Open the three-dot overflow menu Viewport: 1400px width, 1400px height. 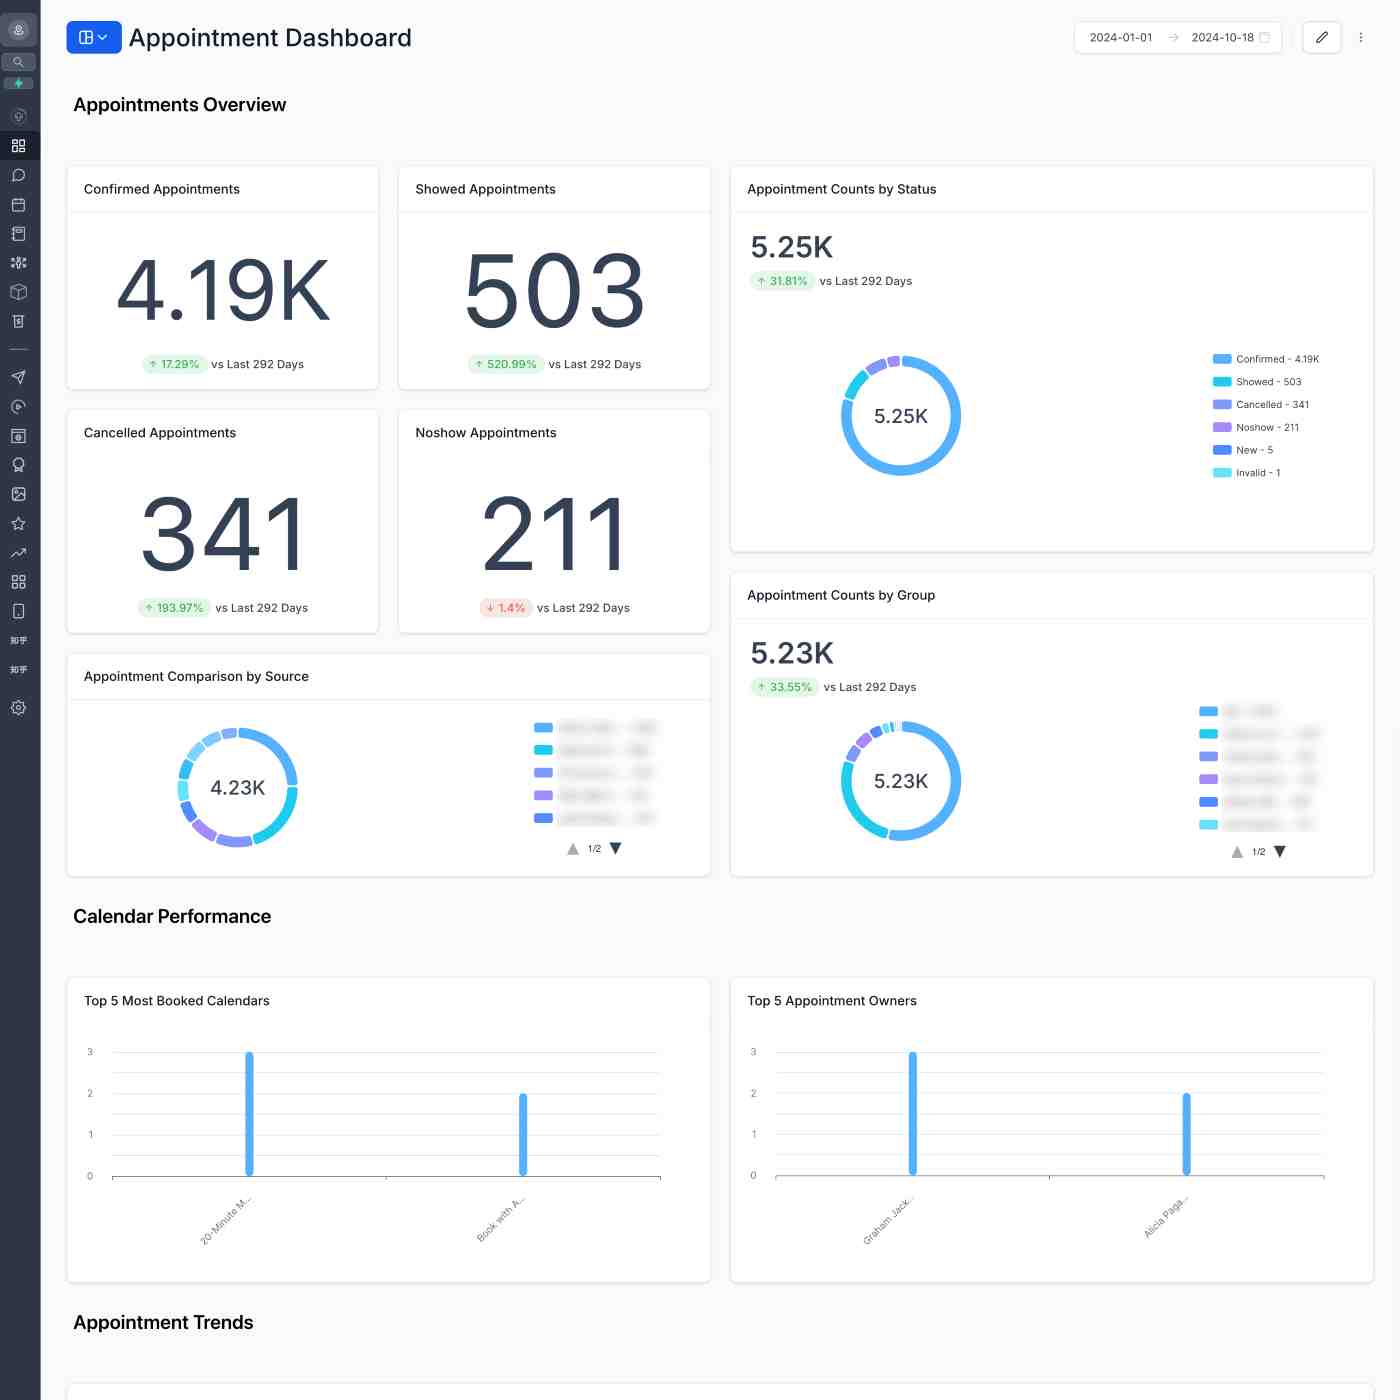point(1361,37)
